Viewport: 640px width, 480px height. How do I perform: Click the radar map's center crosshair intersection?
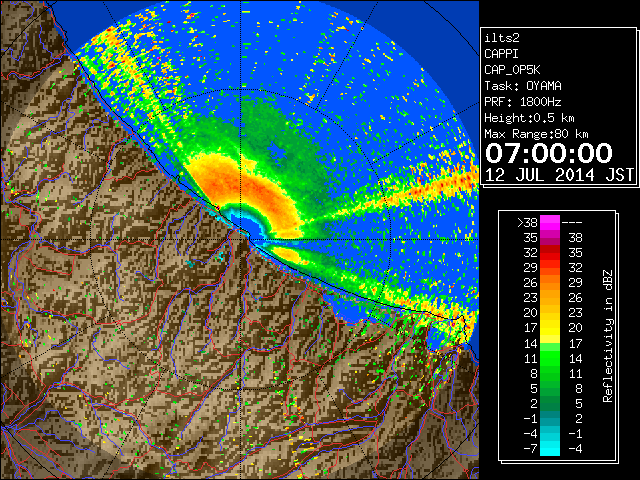[x=241, y=239]
